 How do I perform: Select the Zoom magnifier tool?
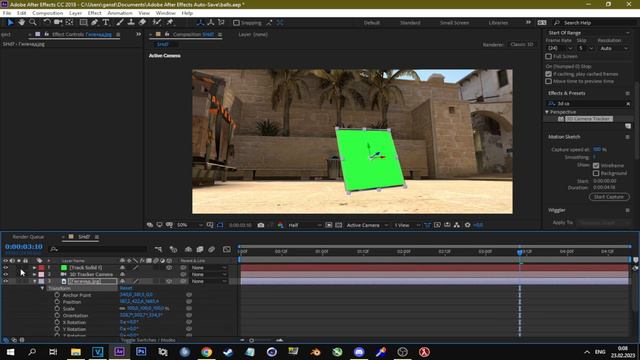pyautogui.click(x=32, y=22)
